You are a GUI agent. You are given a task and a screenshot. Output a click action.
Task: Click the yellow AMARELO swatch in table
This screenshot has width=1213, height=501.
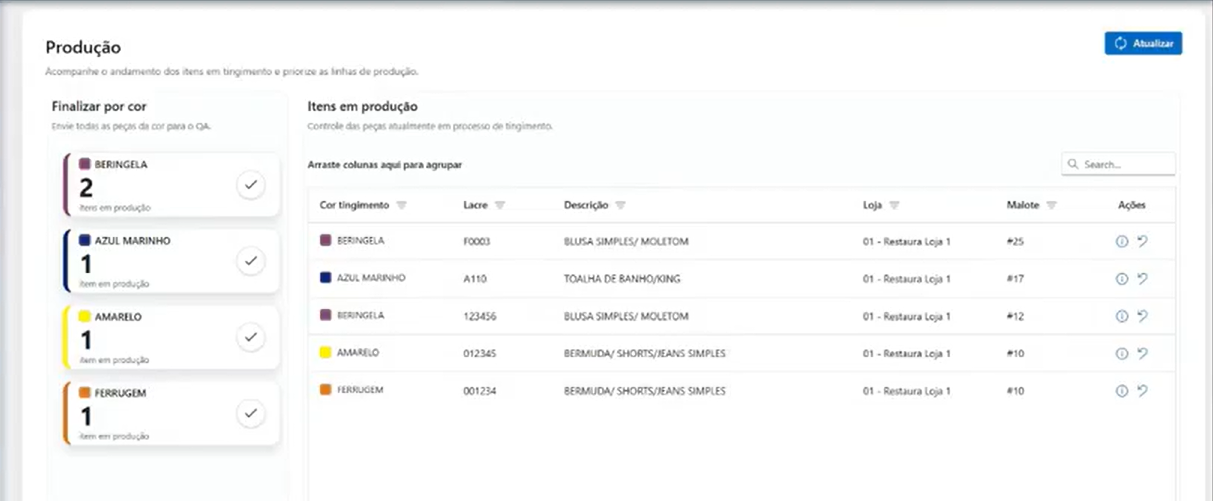click(x=325, y=353)
